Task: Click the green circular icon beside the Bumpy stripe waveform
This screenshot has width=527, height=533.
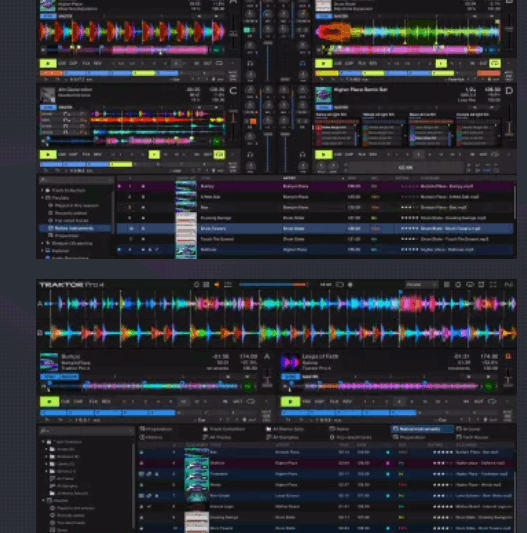Action: [x=248, y=386]
